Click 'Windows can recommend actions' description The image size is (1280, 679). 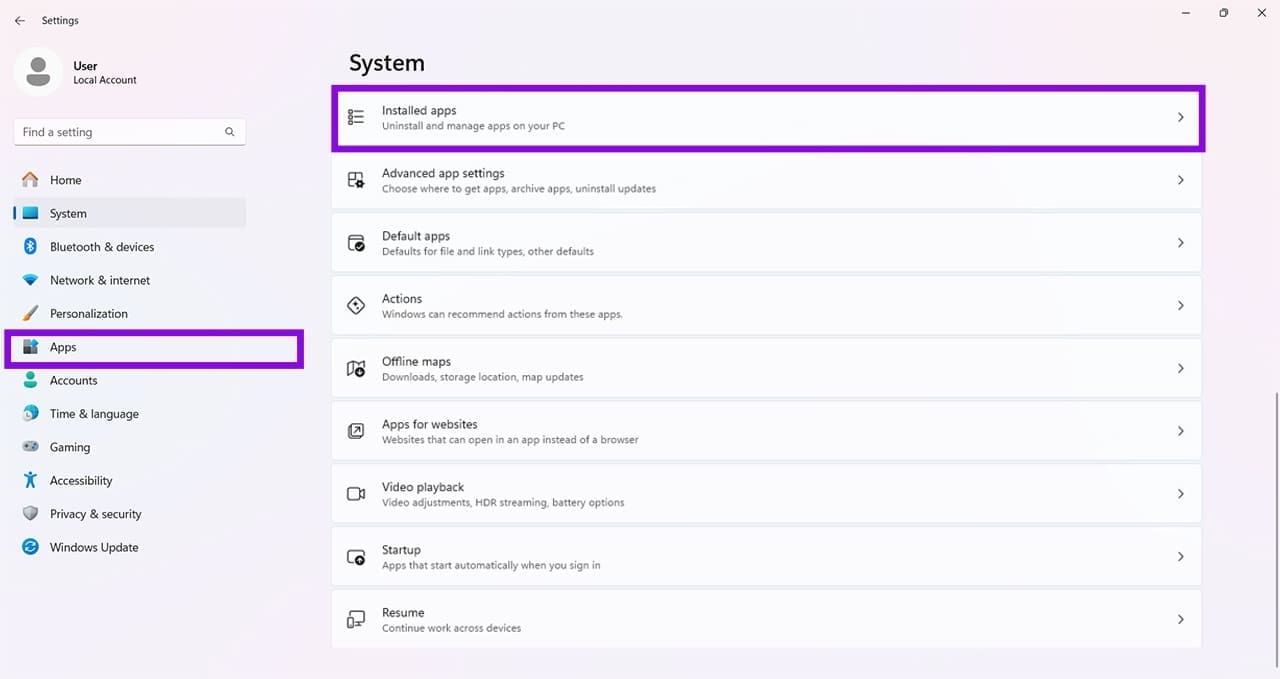tap(502, 314)
